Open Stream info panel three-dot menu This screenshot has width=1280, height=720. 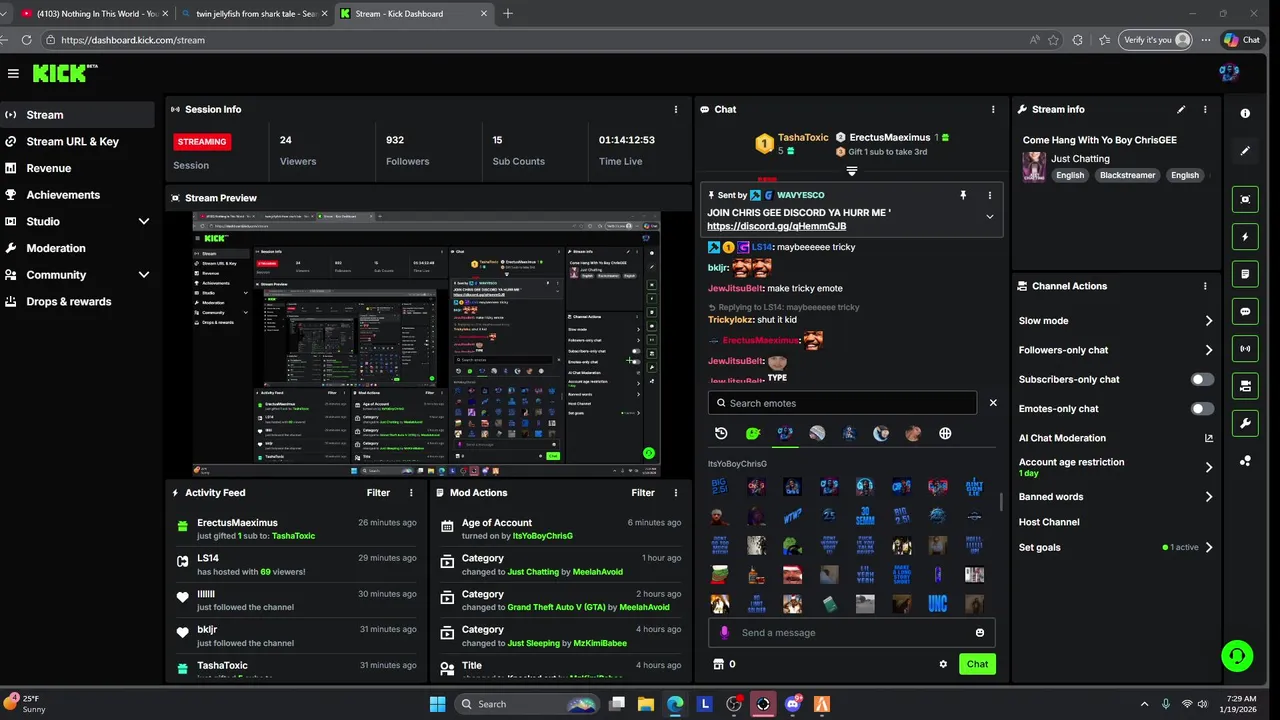1205,109
